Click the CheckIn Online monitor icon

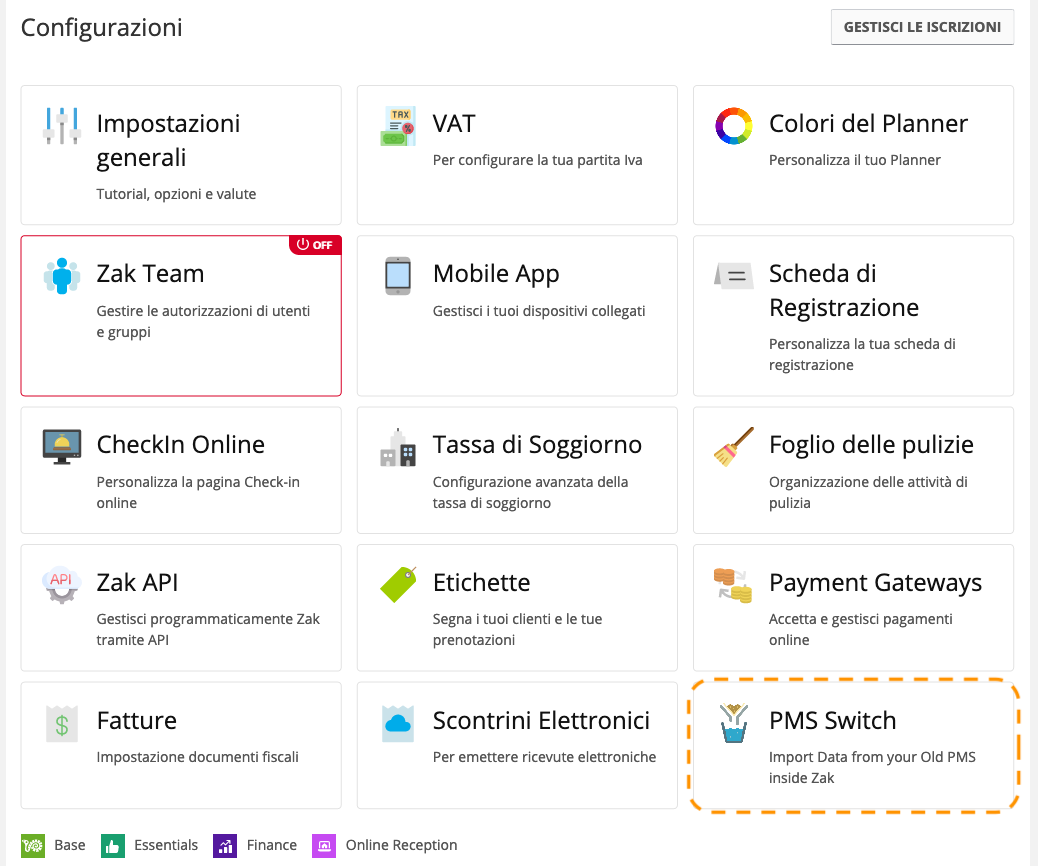click(62, 447)
